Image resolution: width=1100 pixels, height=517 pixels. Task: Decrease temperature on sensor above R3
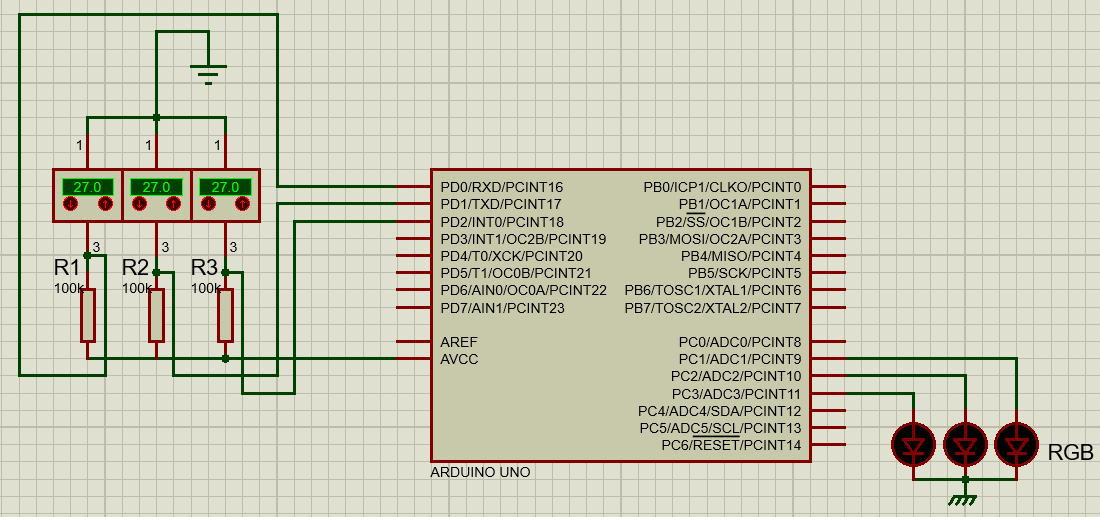point(208,204)
